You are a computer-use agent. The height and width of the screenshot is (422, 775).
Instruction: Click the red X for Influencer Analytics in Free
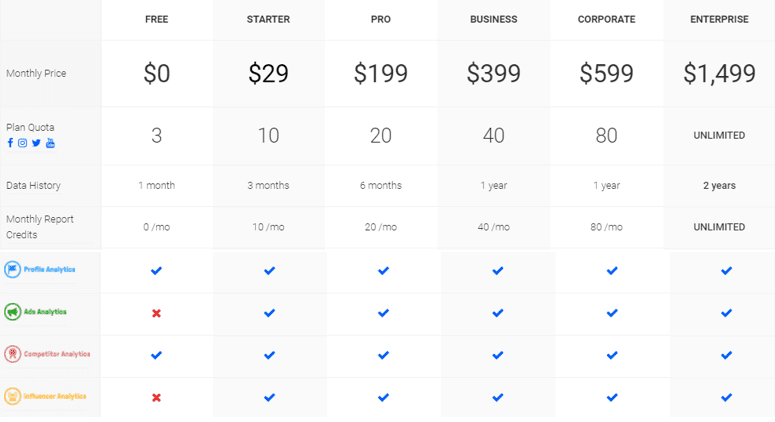156,397
